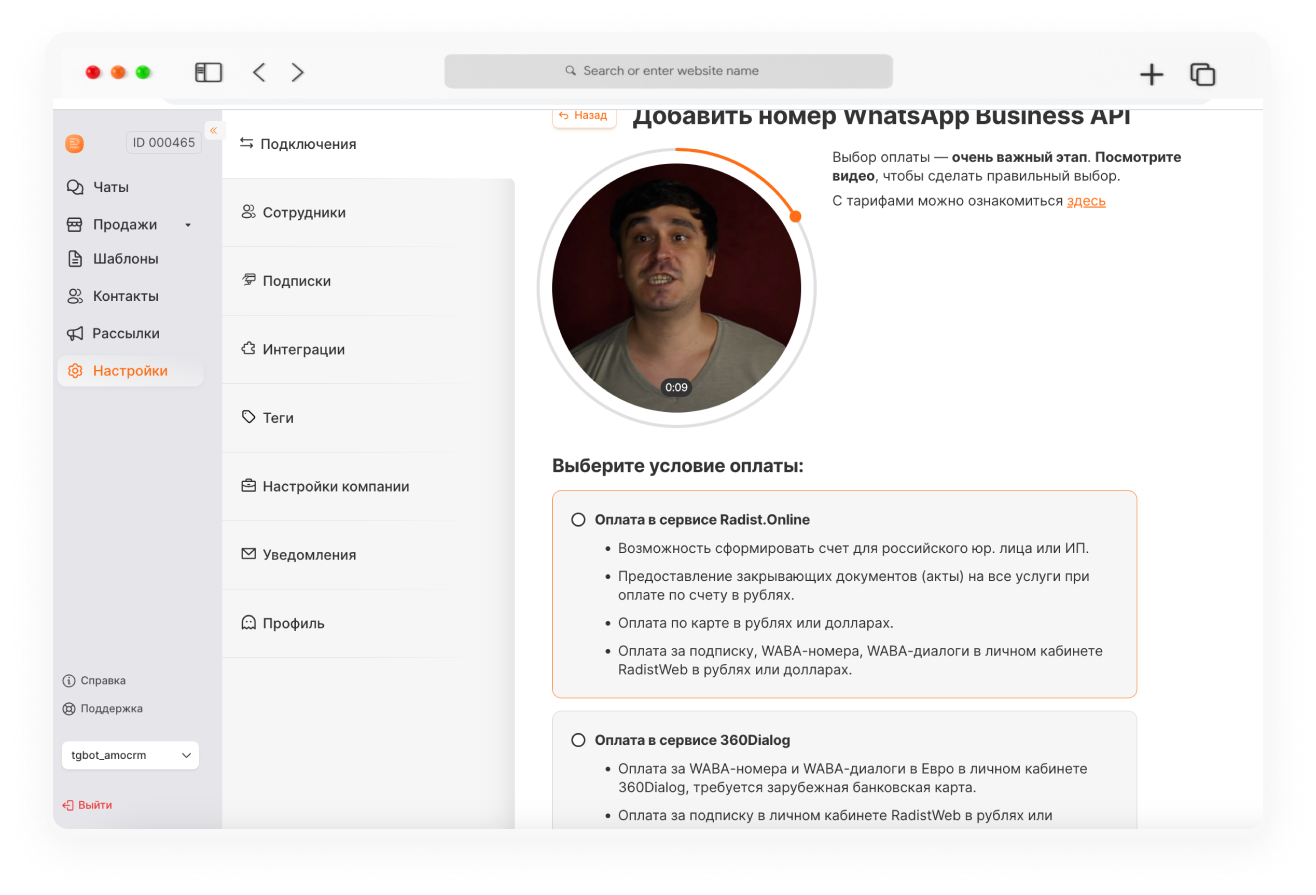1316x895 pixels.
Task: Click the Справка info icon
Action: (x=69, y=681)
